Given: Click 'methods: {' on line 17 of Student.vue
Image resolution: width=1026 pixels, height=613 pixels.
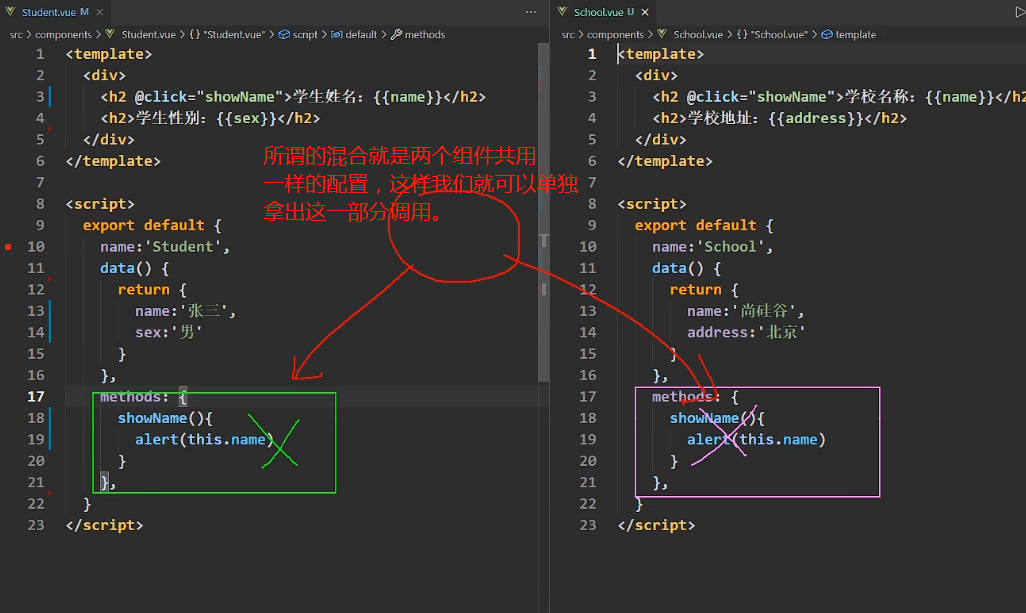Looking at the screenshot, I should point(143,396).
